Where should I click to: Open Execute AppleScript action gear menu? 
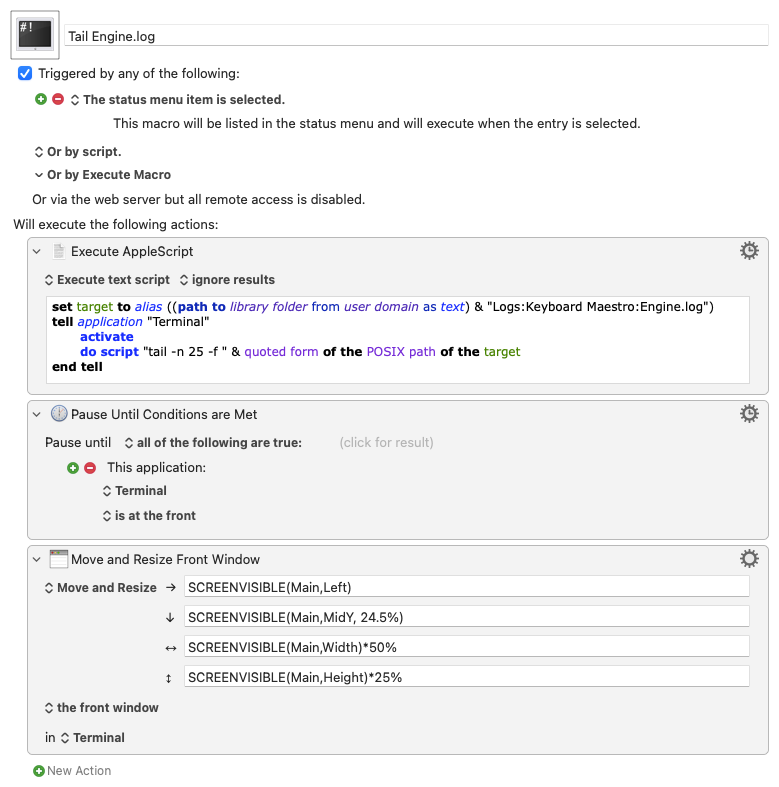pos(749,250)
